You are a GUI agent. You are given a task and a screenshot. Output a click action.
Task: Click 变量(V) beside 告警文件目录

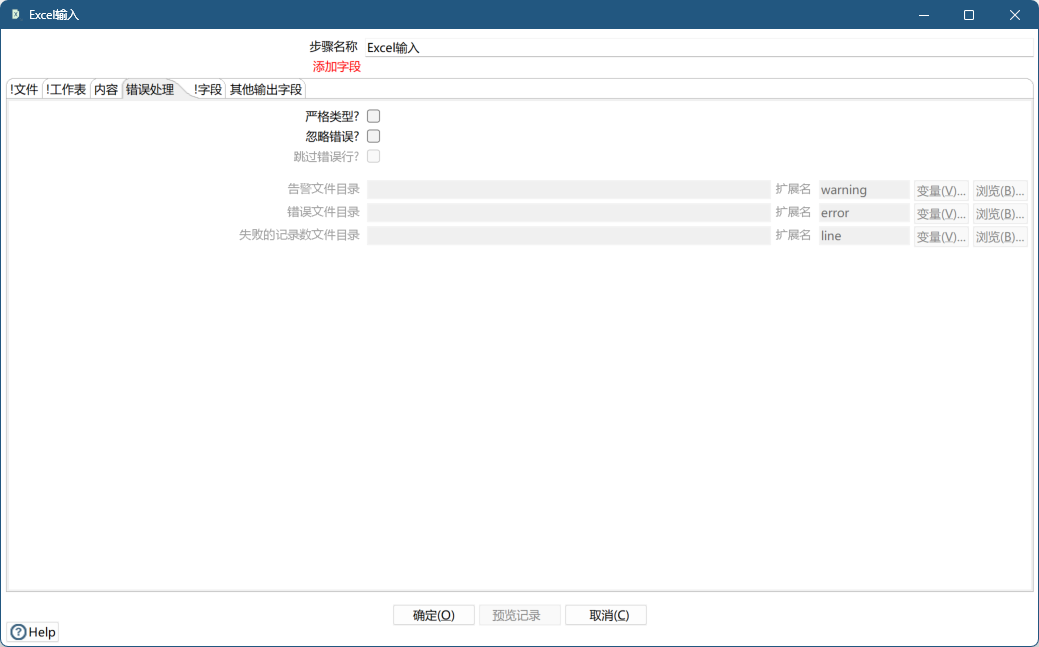(x=941, y=189)
